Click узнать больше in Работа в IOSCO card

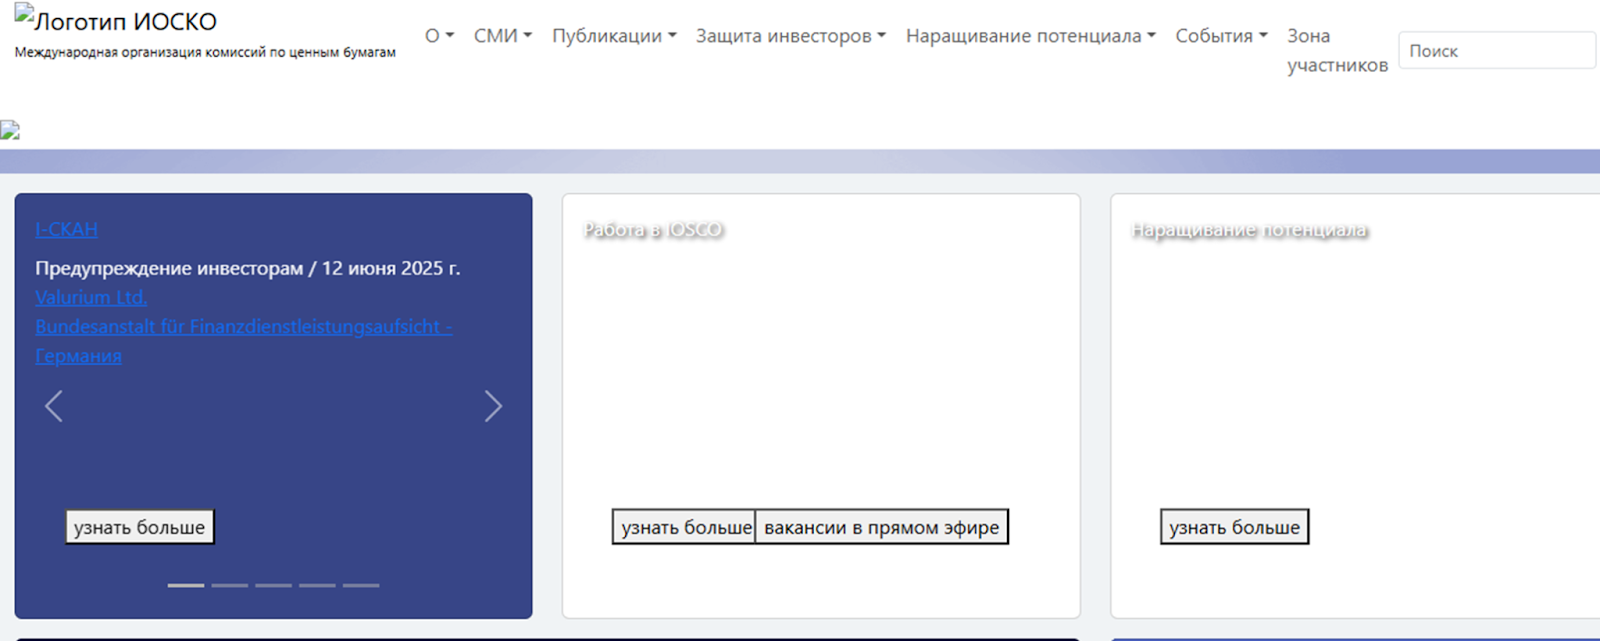[x=684, y=527]
